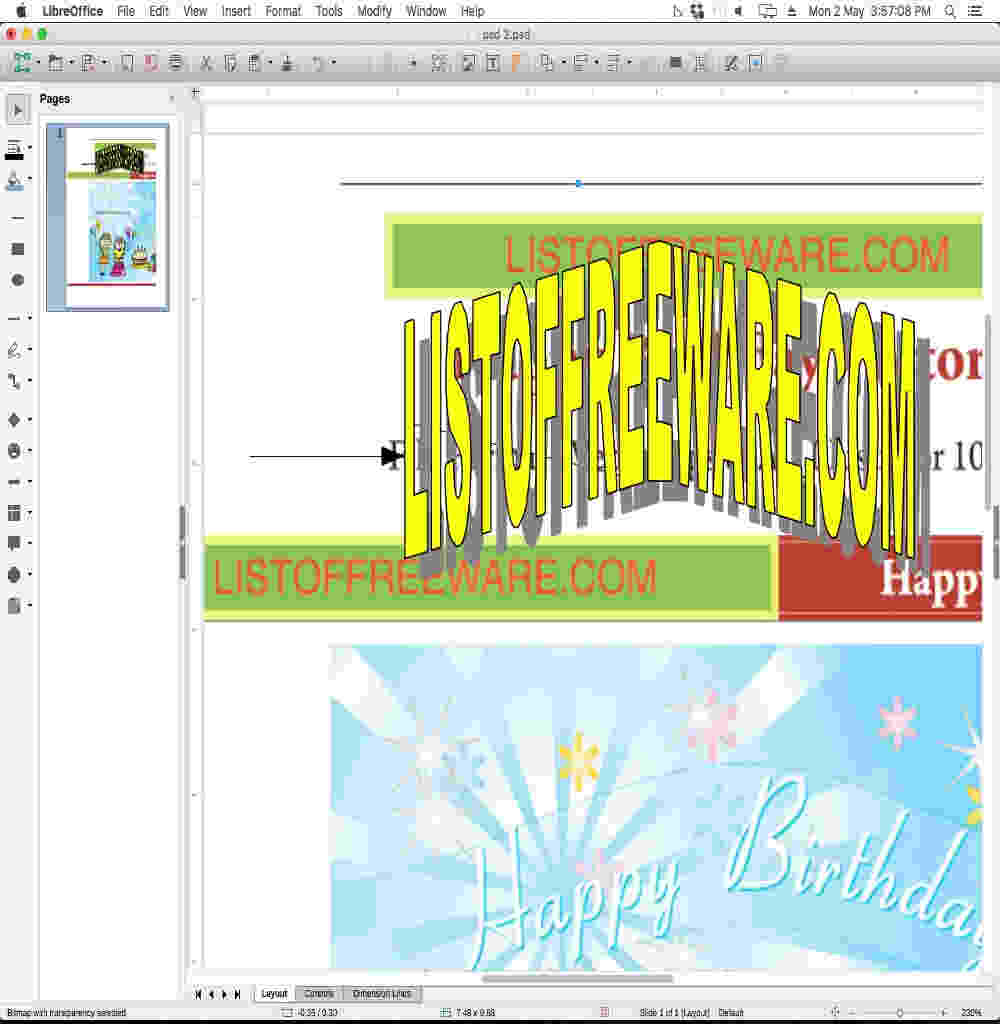The width and height of the screenshot is (1000, 1024).
Task: Open macOS Notification Center list icon
Action: coord(975,11)
